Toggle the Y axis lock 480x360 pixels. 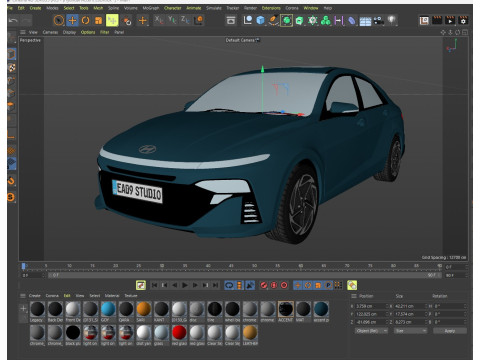(x=172, y=20)
